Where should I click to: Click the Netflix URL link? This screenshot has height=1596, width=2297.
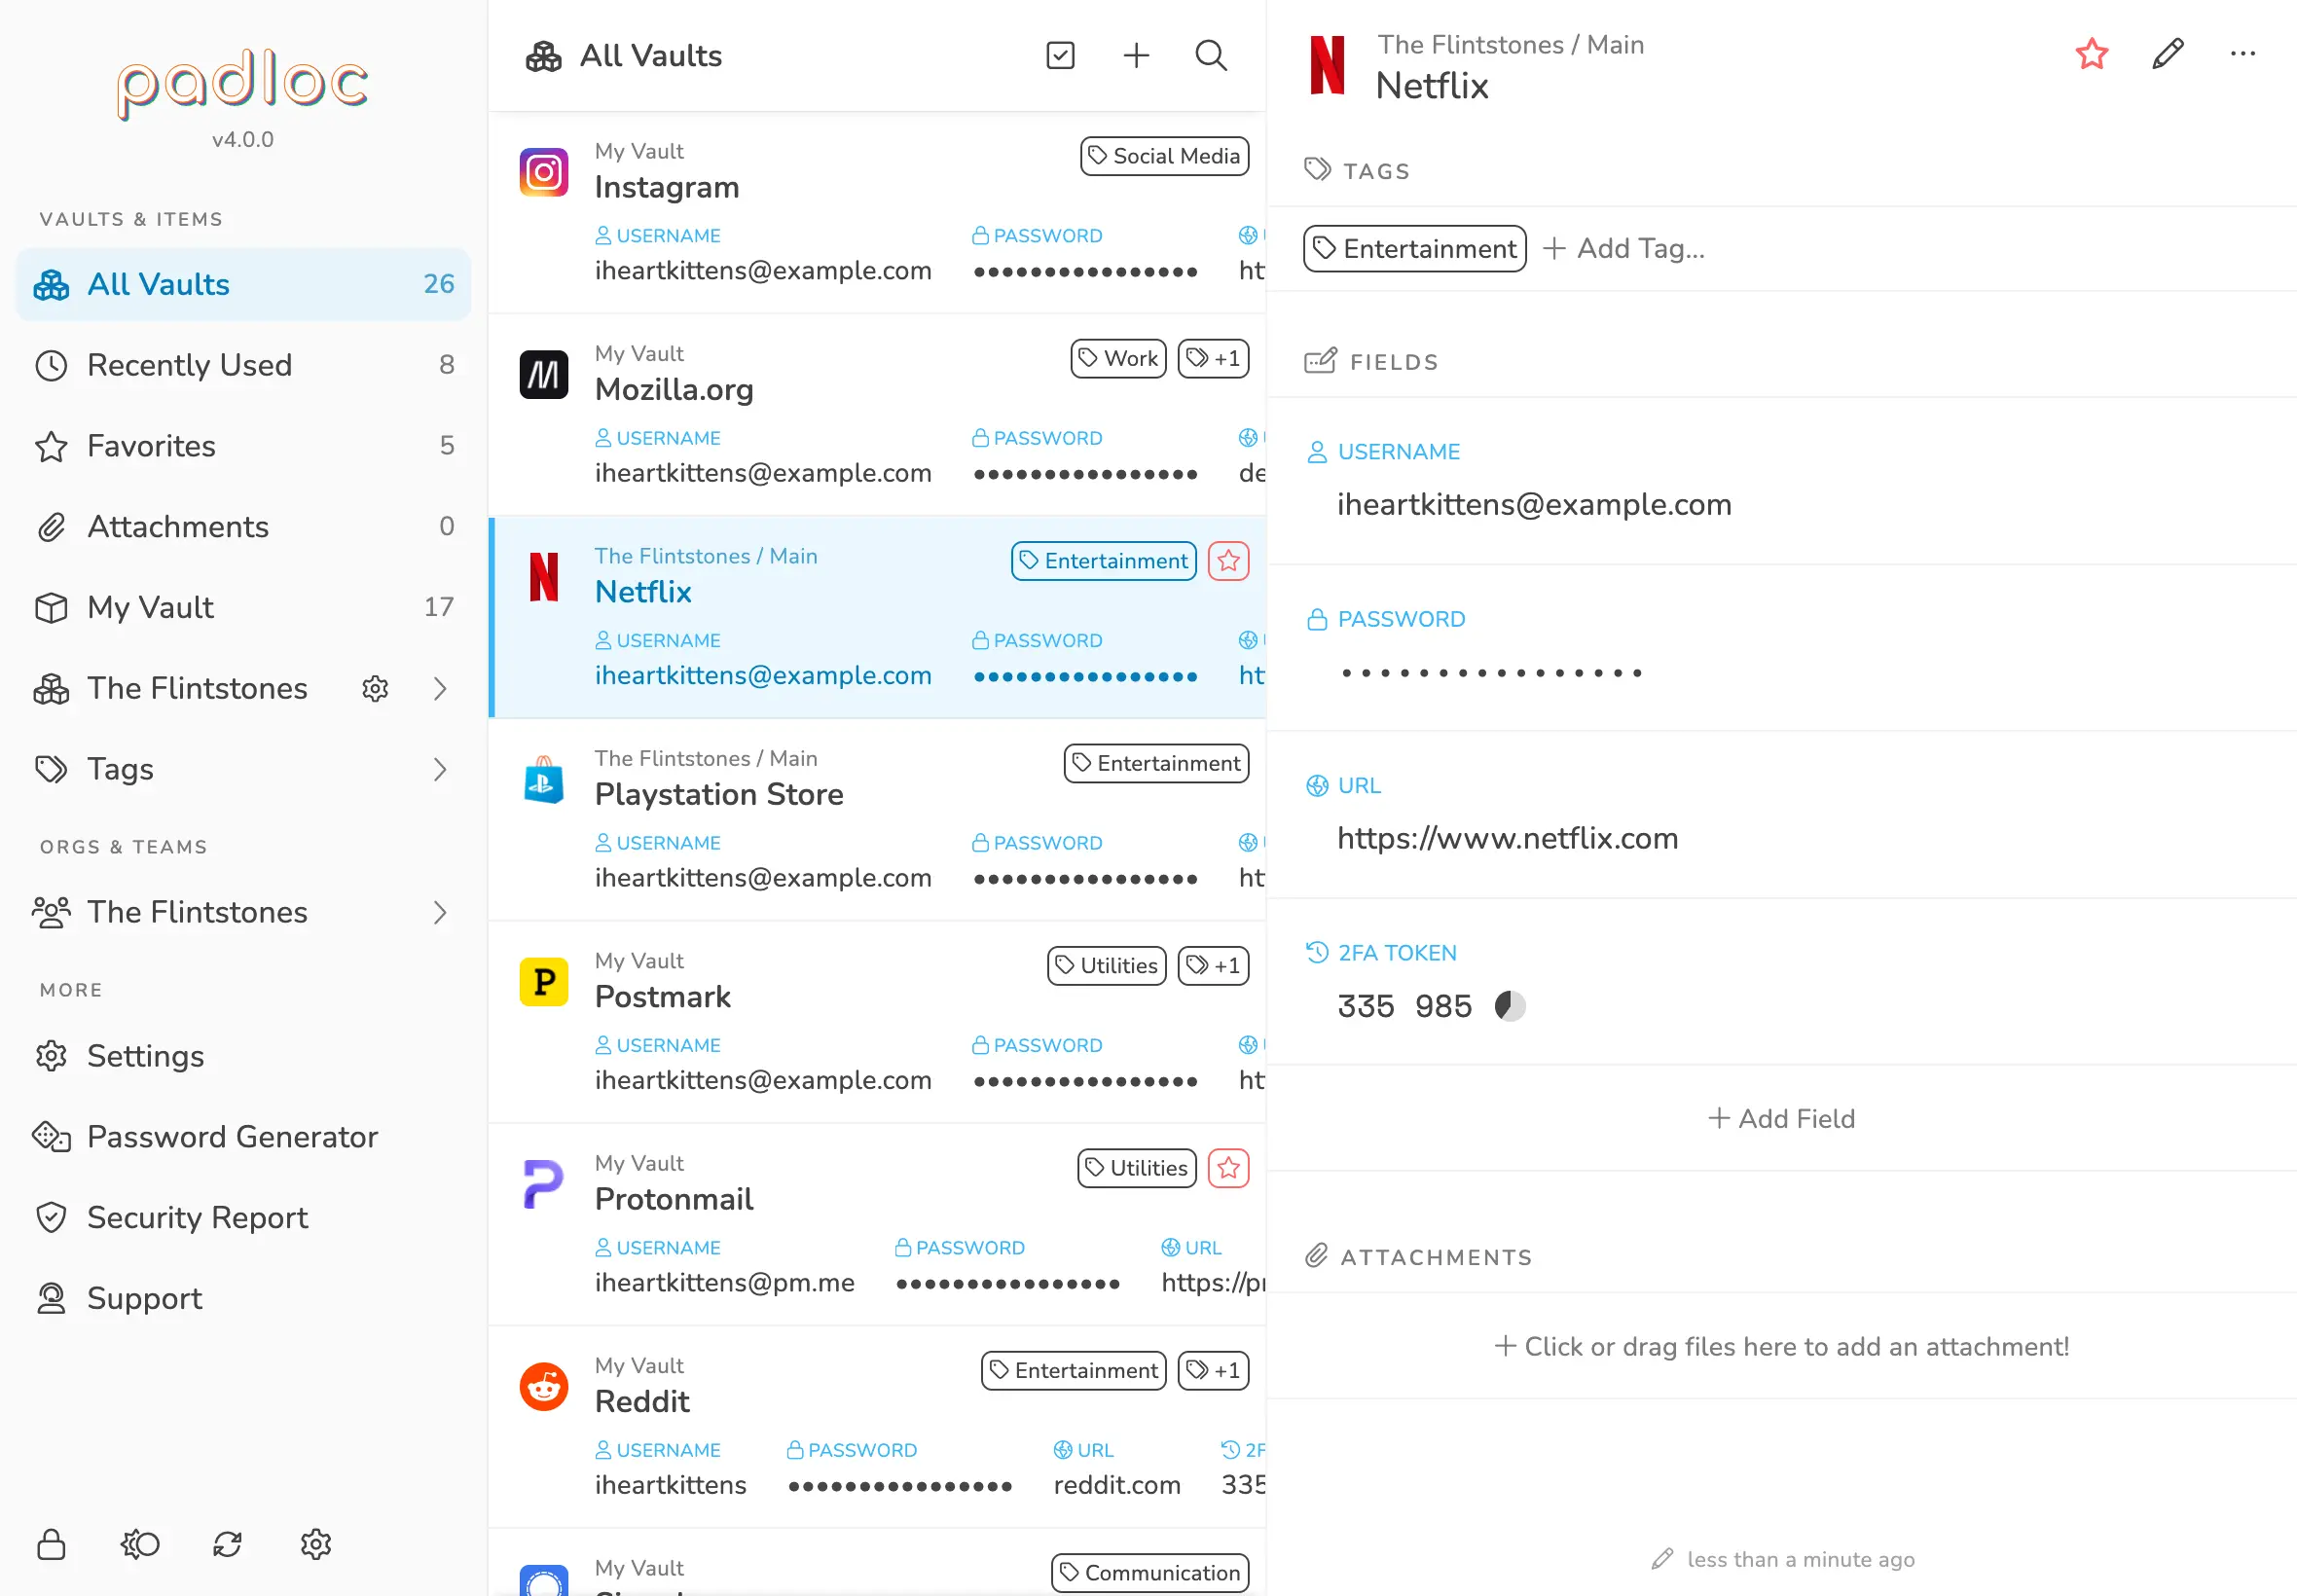[x=1505, y=839]
